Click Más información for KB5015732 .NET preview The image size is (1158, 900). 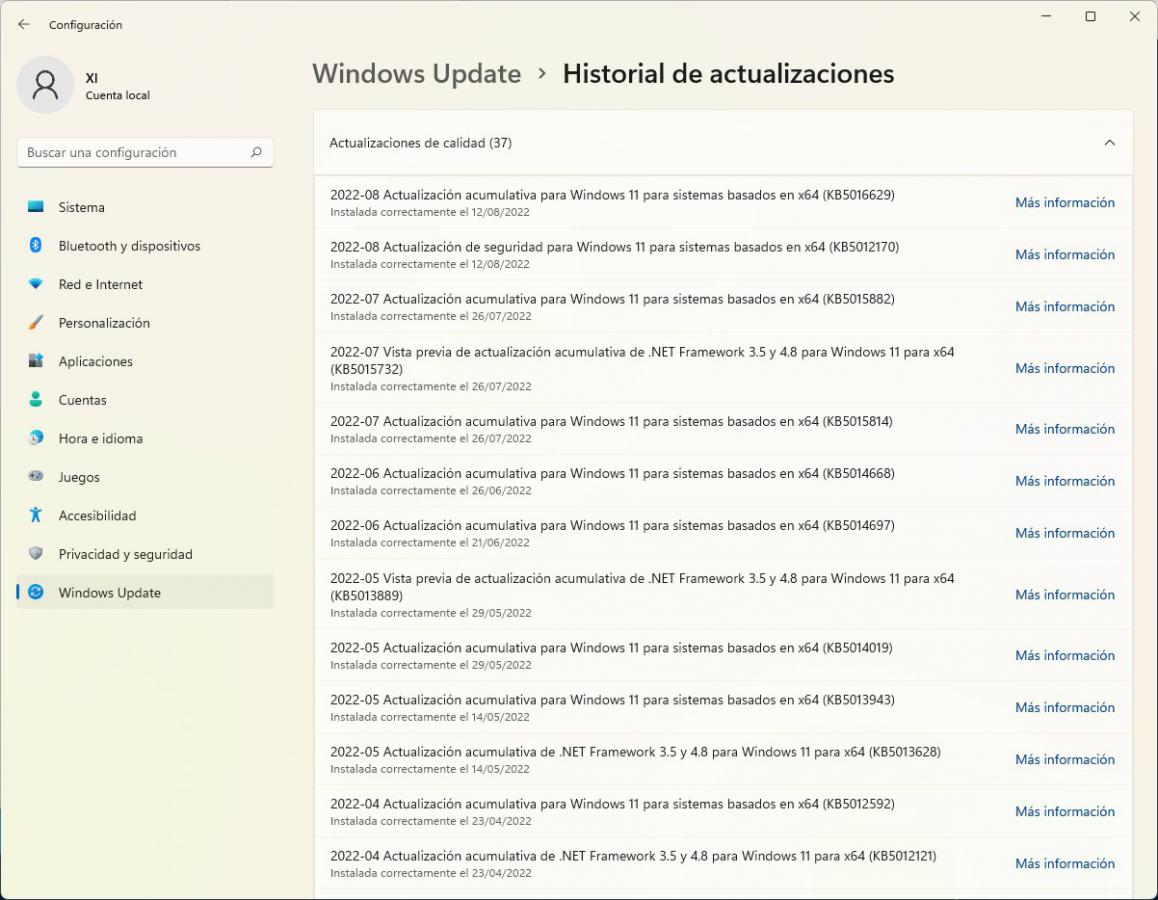tap(1064, 368)
